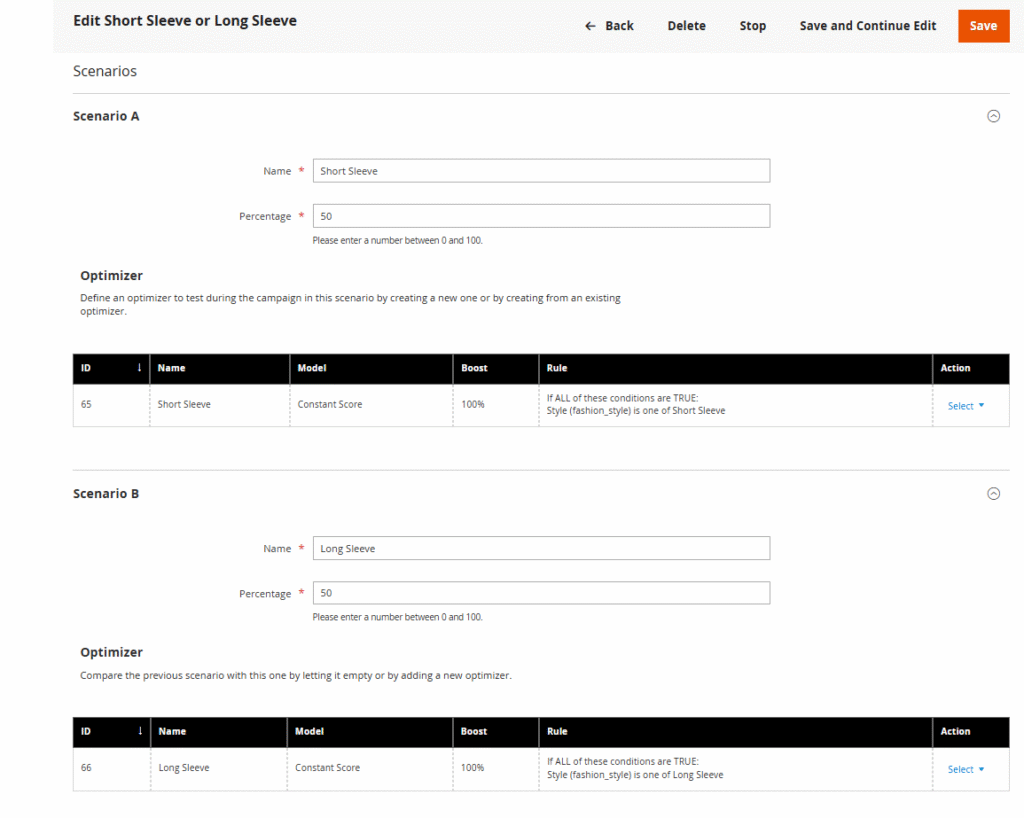This screenshot has width=1024, height=818.
Task: Edit the Scenario B Percentage field
Action: 541,593
